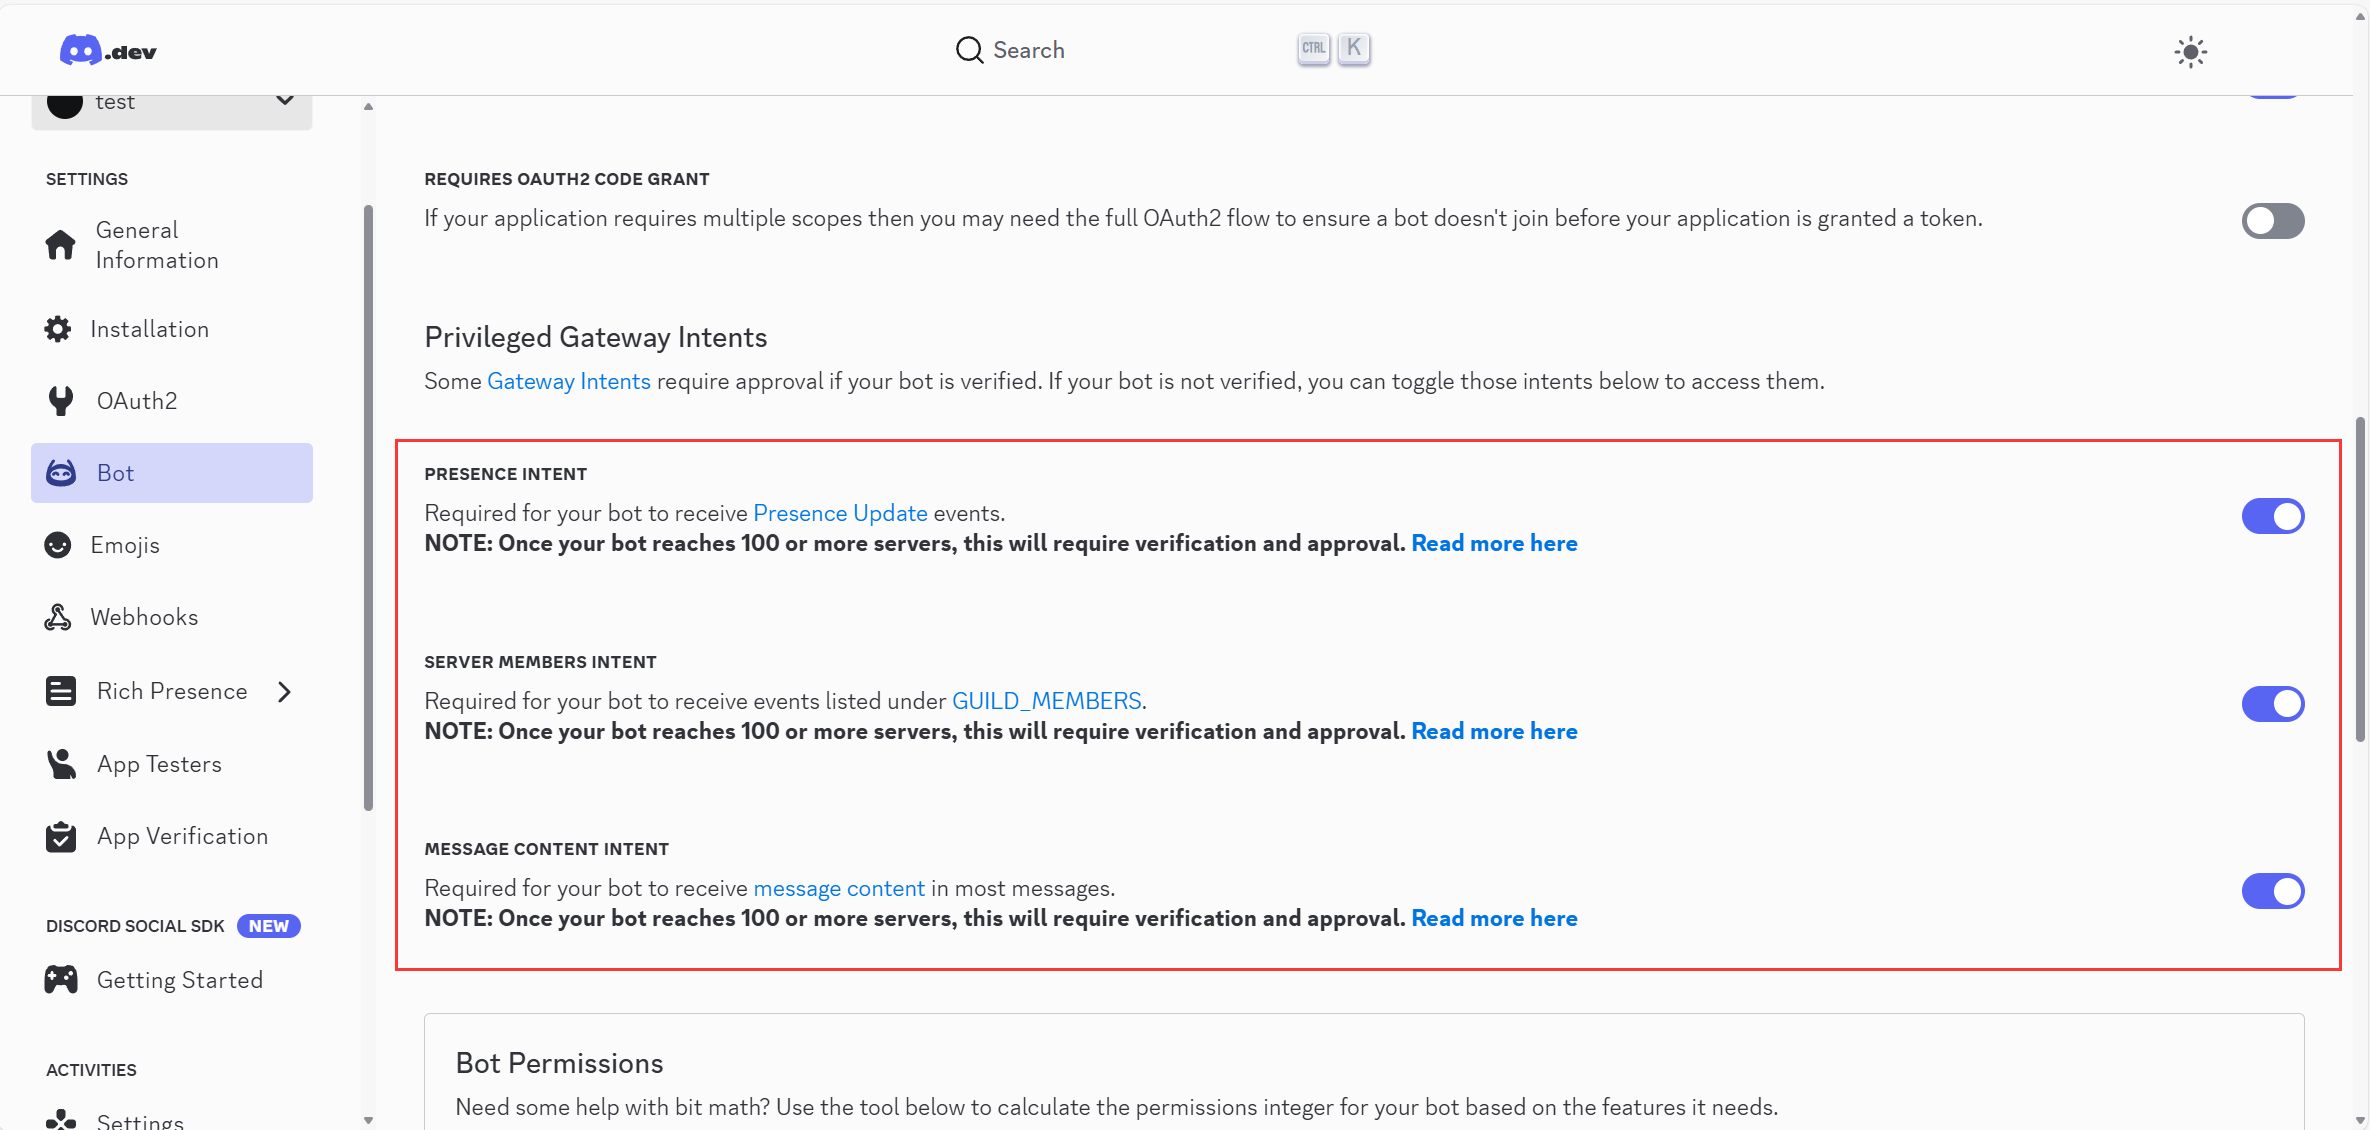Click the search magnifier icon

(x=969, y=50)
